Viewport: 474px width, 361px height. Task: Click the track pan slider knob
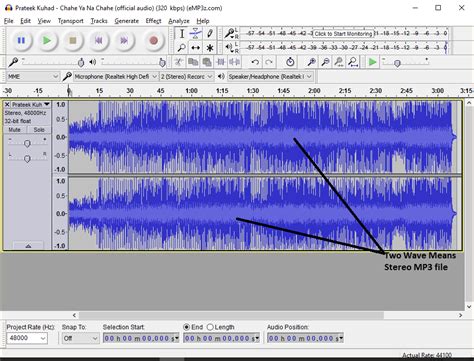click(x=27, y=159)
